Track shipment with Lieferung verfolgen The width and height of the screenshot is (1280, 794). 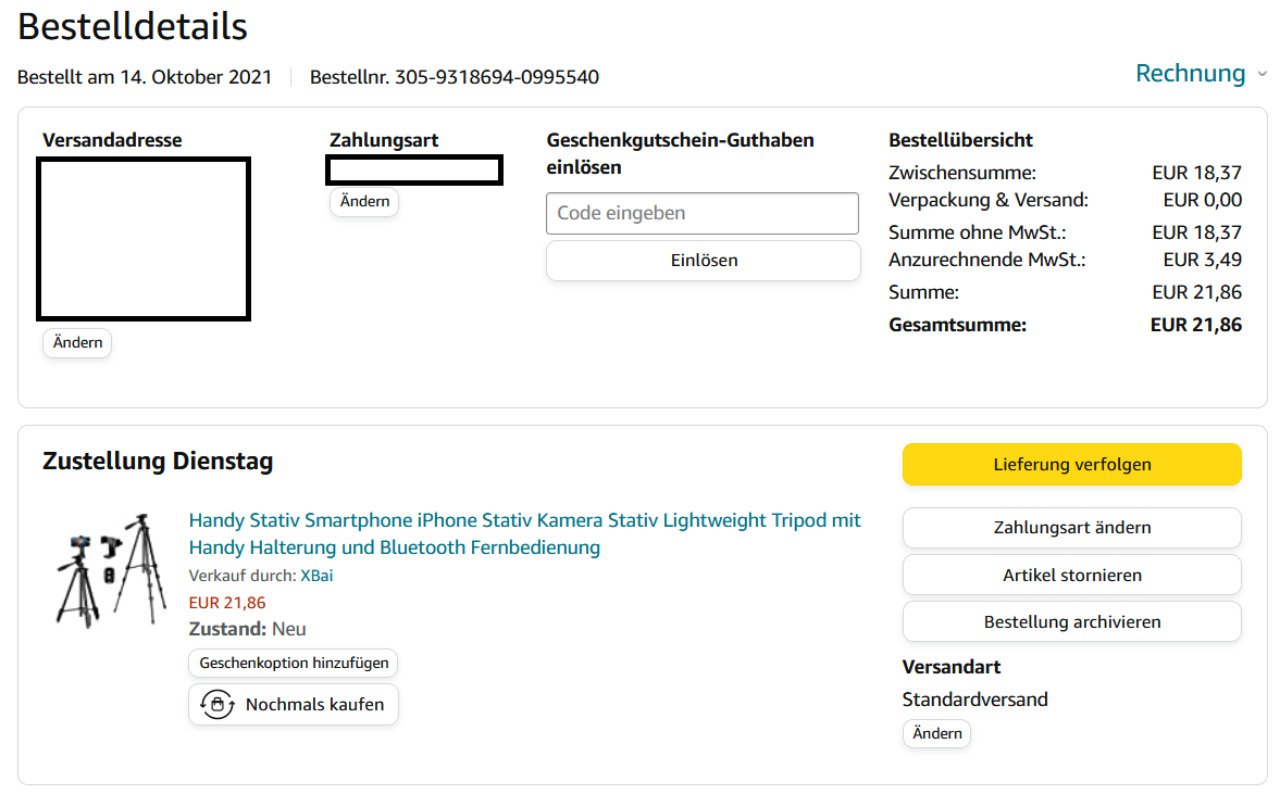[x=1072, y=465]
